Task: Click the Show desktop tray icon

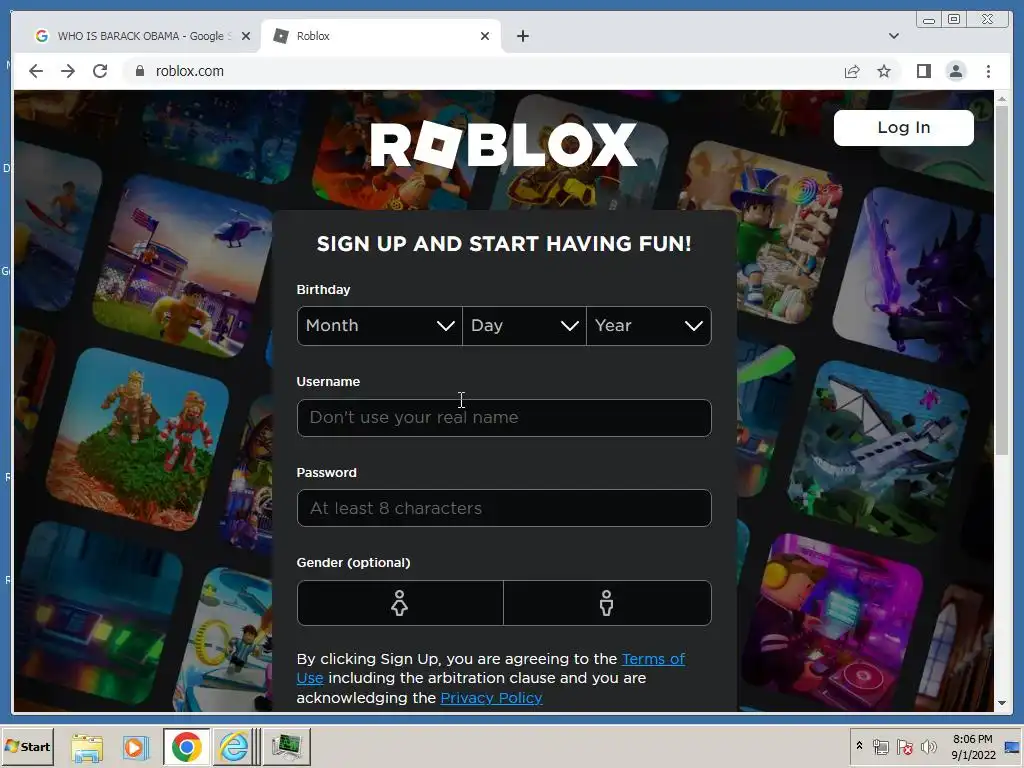Action: [x=1013, y=746]
